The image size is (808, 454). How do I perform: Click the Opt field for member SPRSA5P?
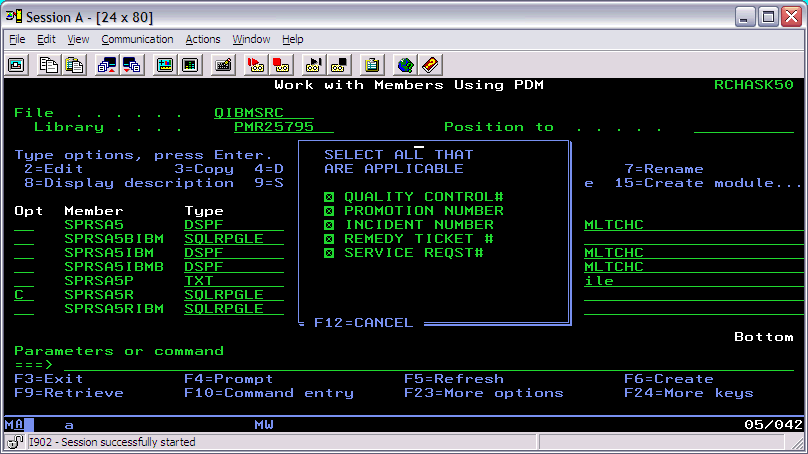(24, 281)
